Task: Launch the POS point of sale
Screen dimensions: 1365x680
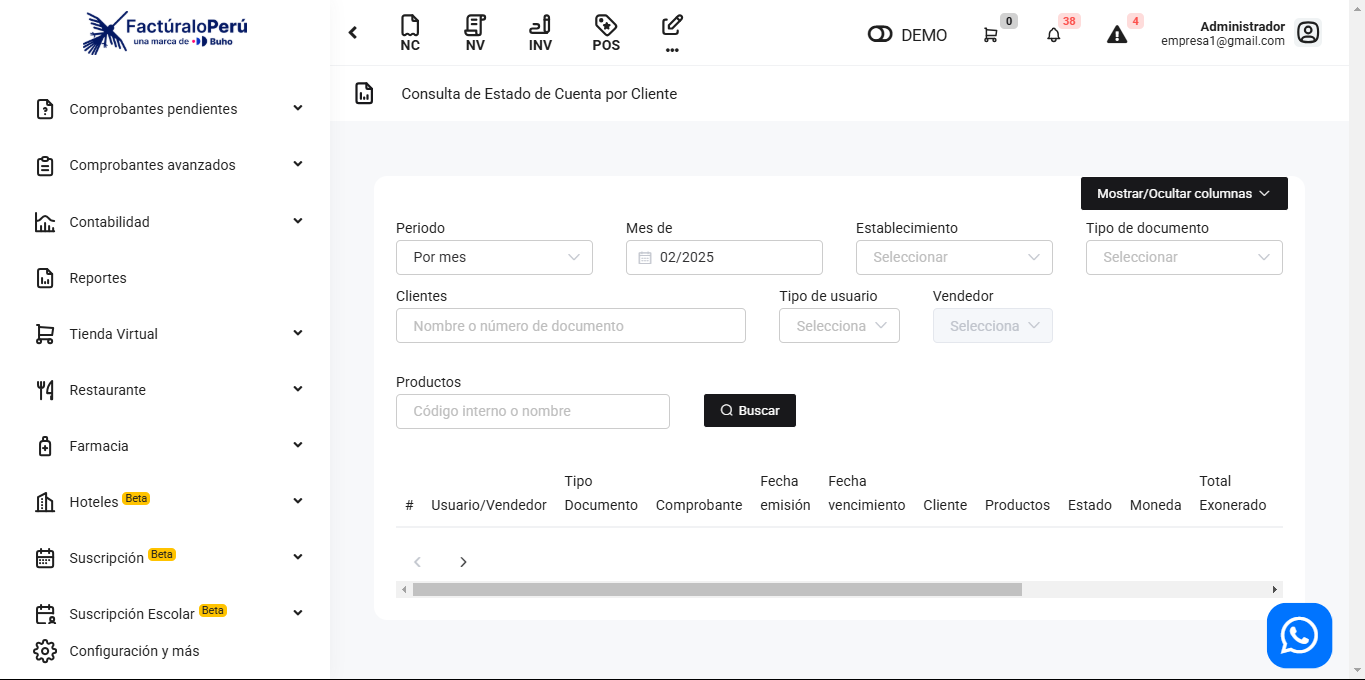Action: 606,33
